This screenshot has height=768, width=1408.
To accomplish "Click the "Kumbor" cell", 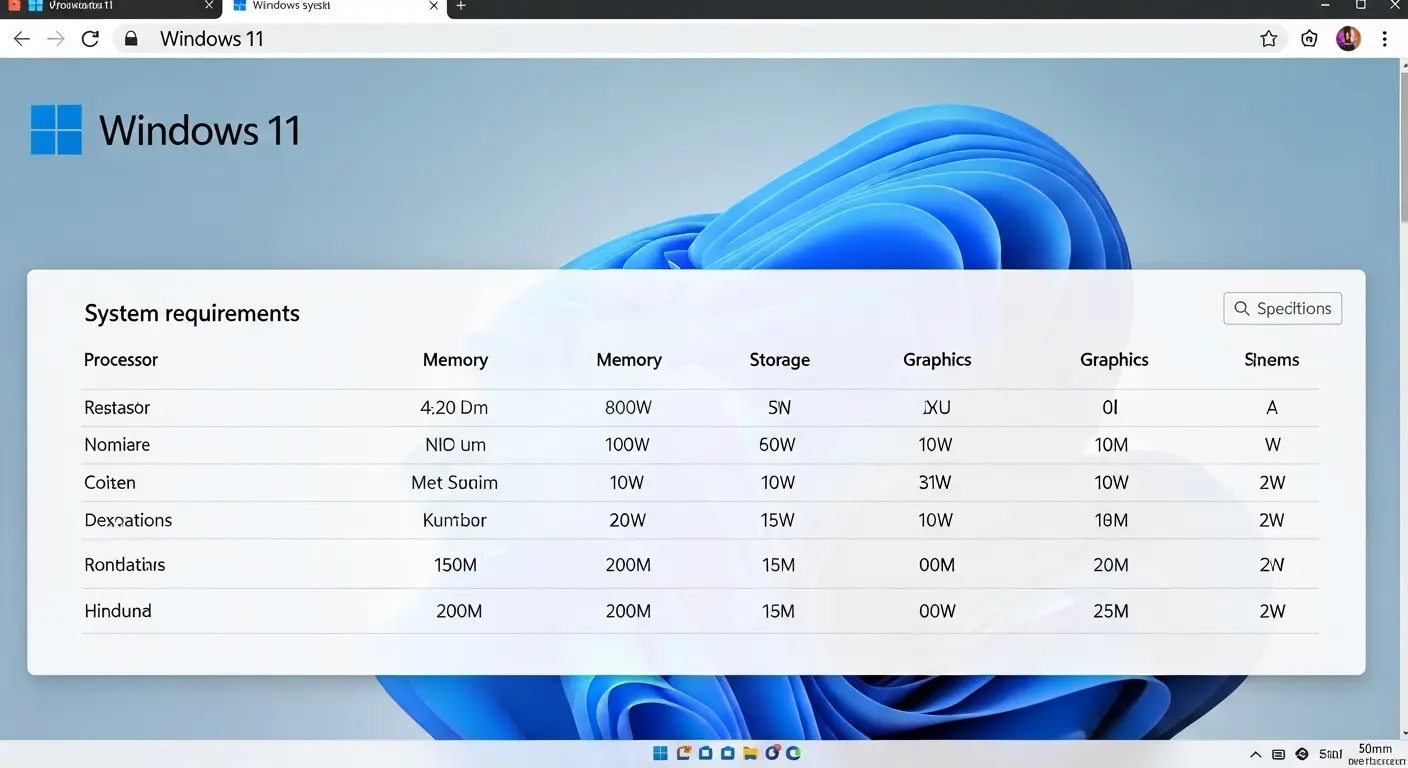I will click(455, 520).
